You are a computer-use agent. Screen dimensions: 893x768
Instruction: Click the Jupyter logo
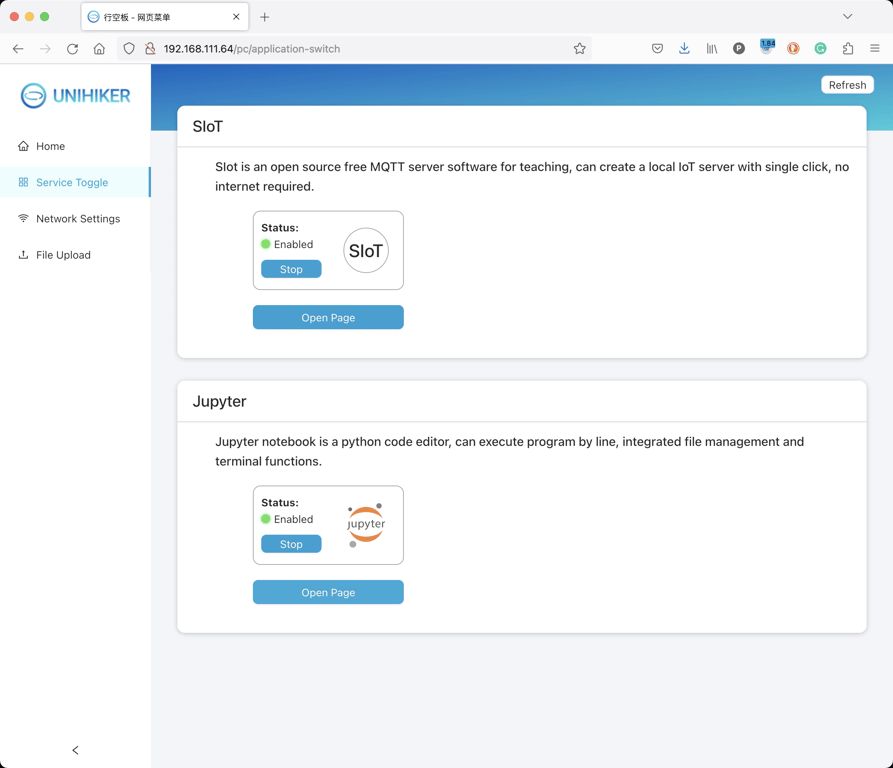366,525
